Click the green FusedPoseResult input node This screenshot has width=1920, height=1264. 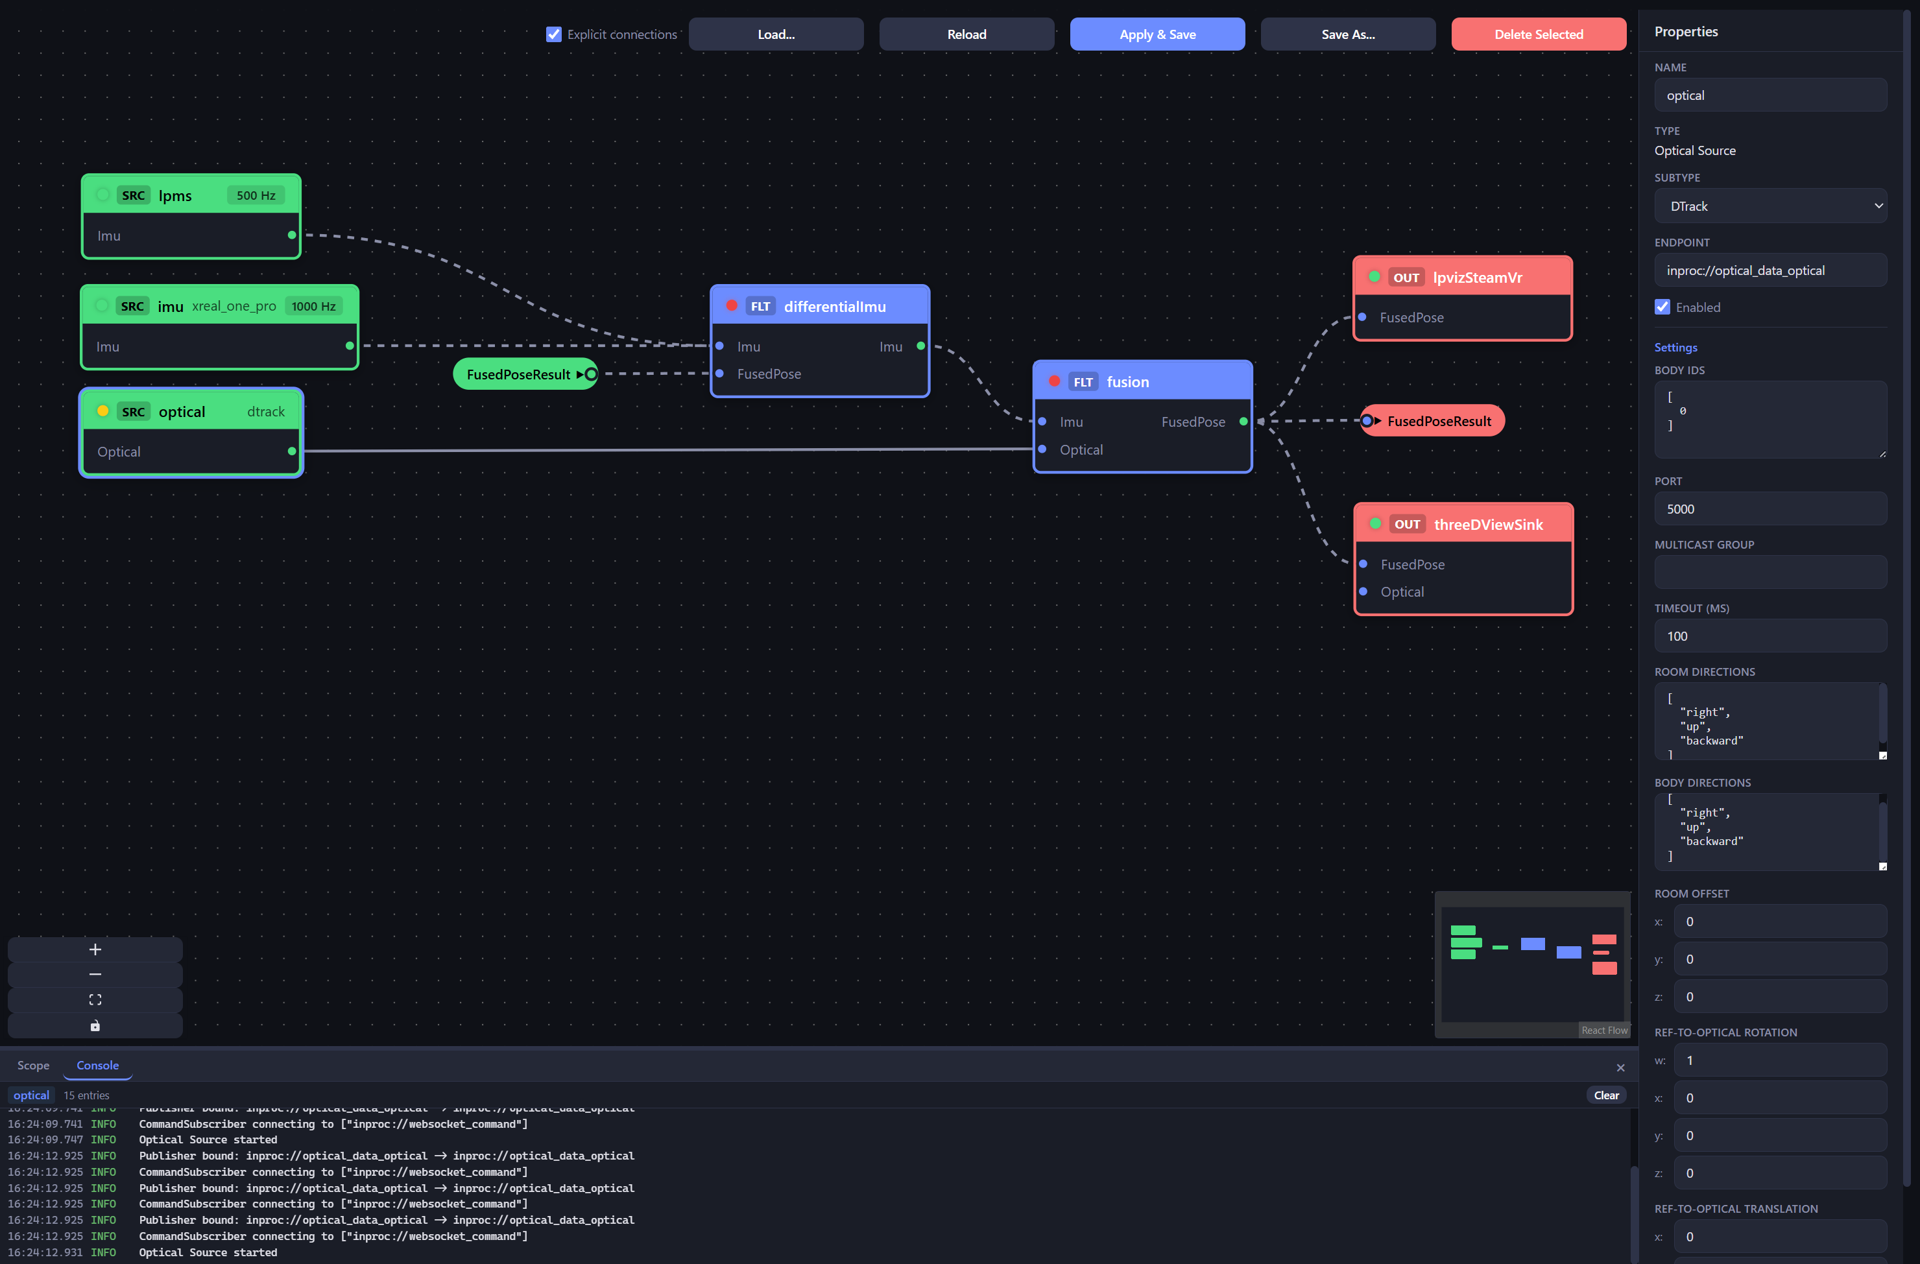coord(525,374)
